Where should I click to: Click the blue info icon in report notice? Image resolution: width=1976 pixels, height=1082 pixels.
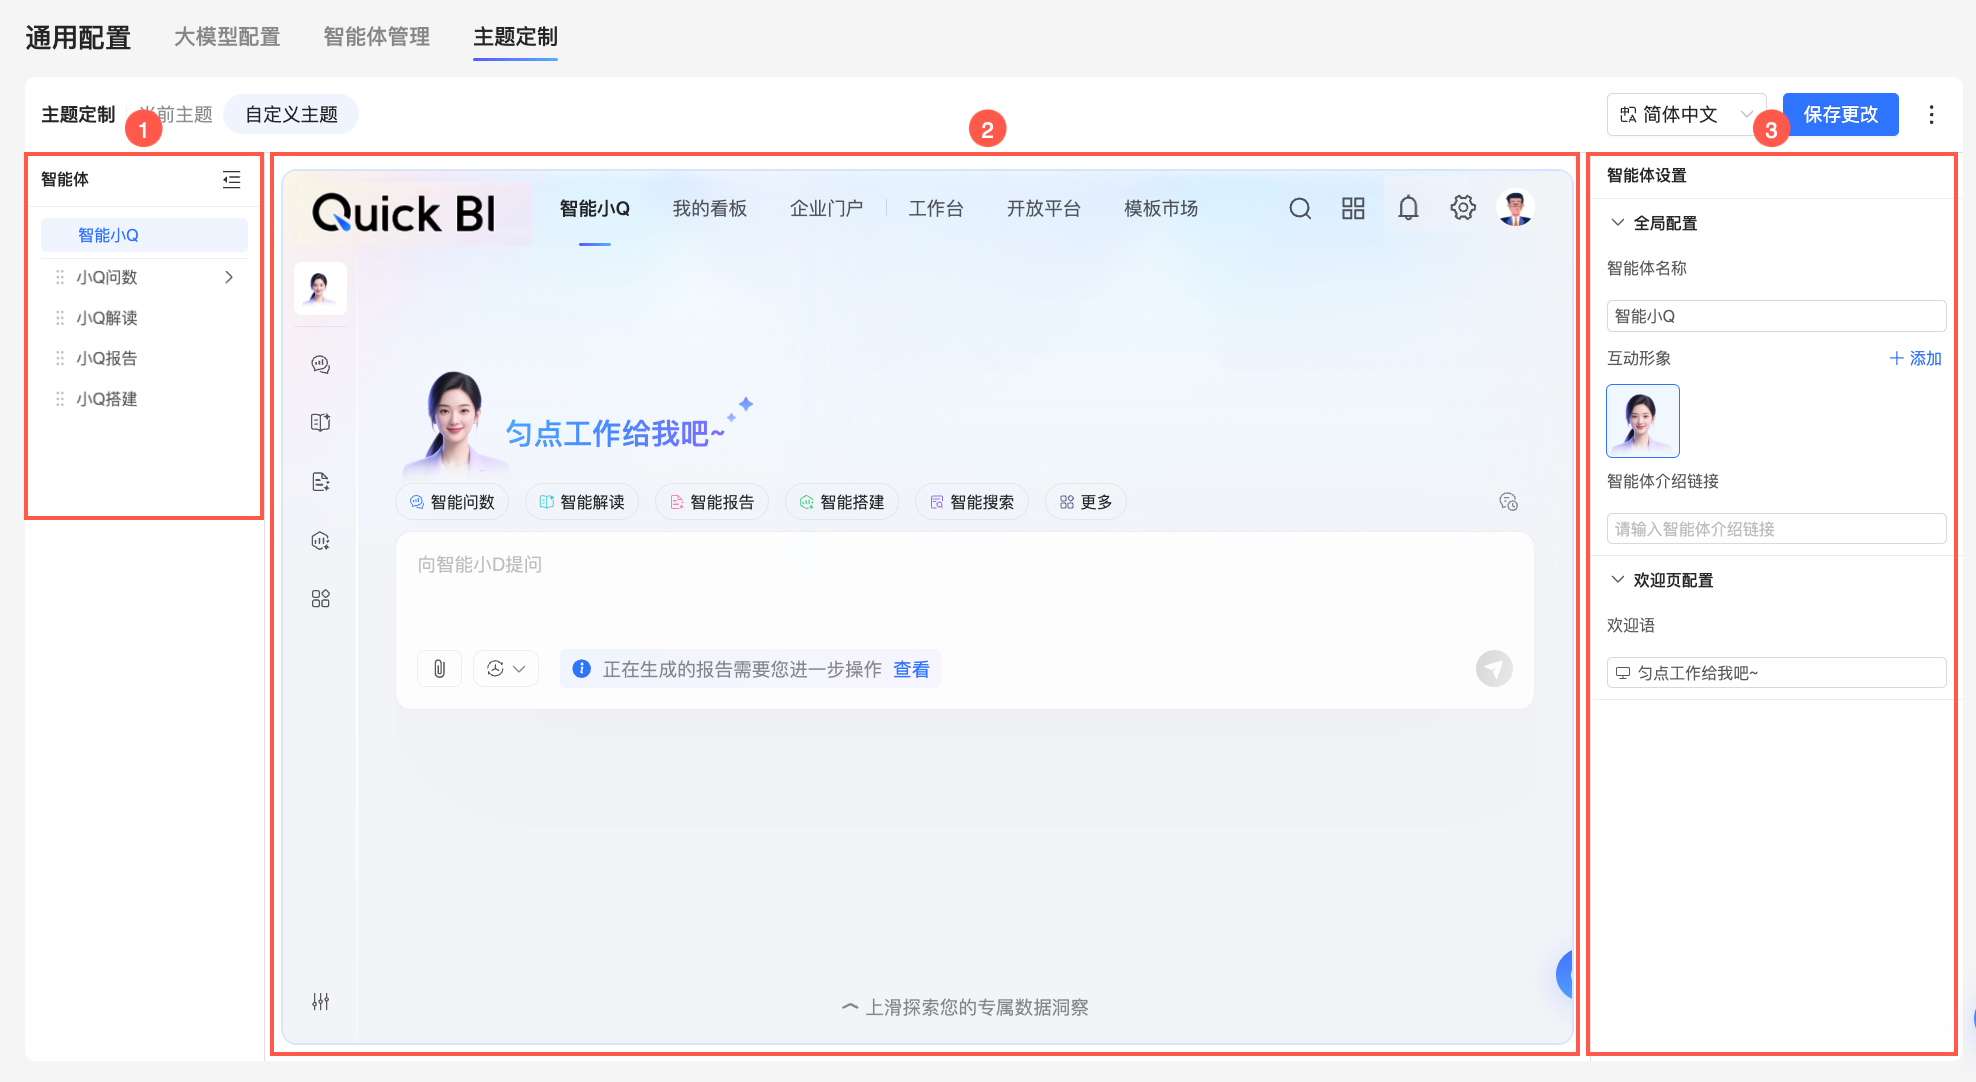click(x=581, y=669)
